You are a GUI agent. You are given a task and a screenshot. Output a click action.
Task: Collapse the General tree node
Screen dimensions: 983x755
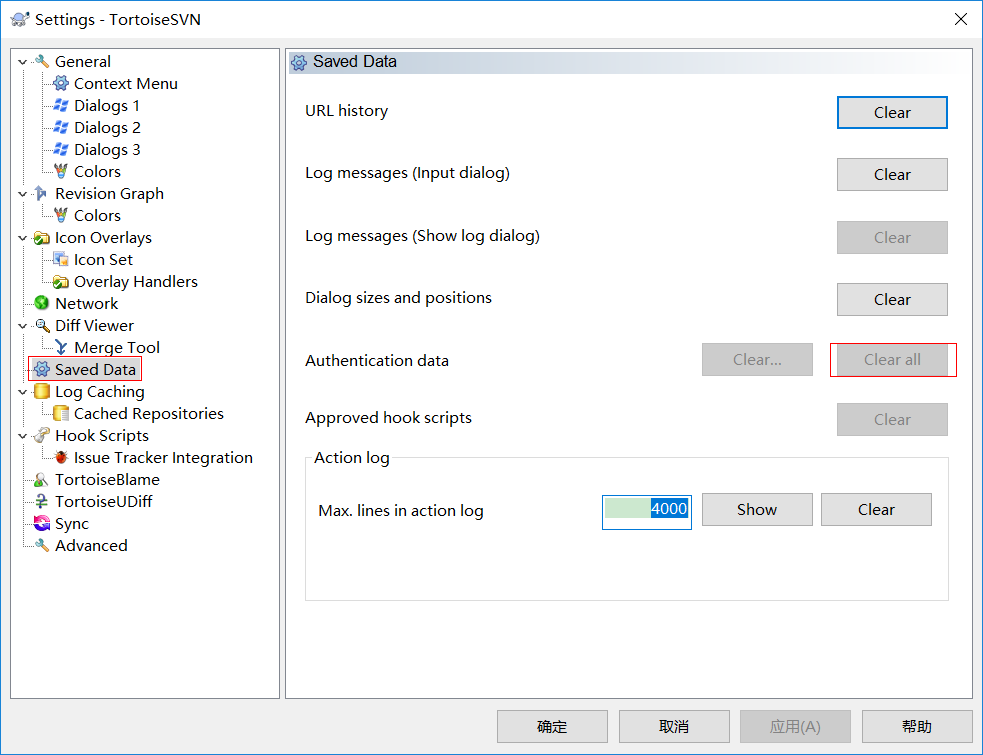click(23, 62)
